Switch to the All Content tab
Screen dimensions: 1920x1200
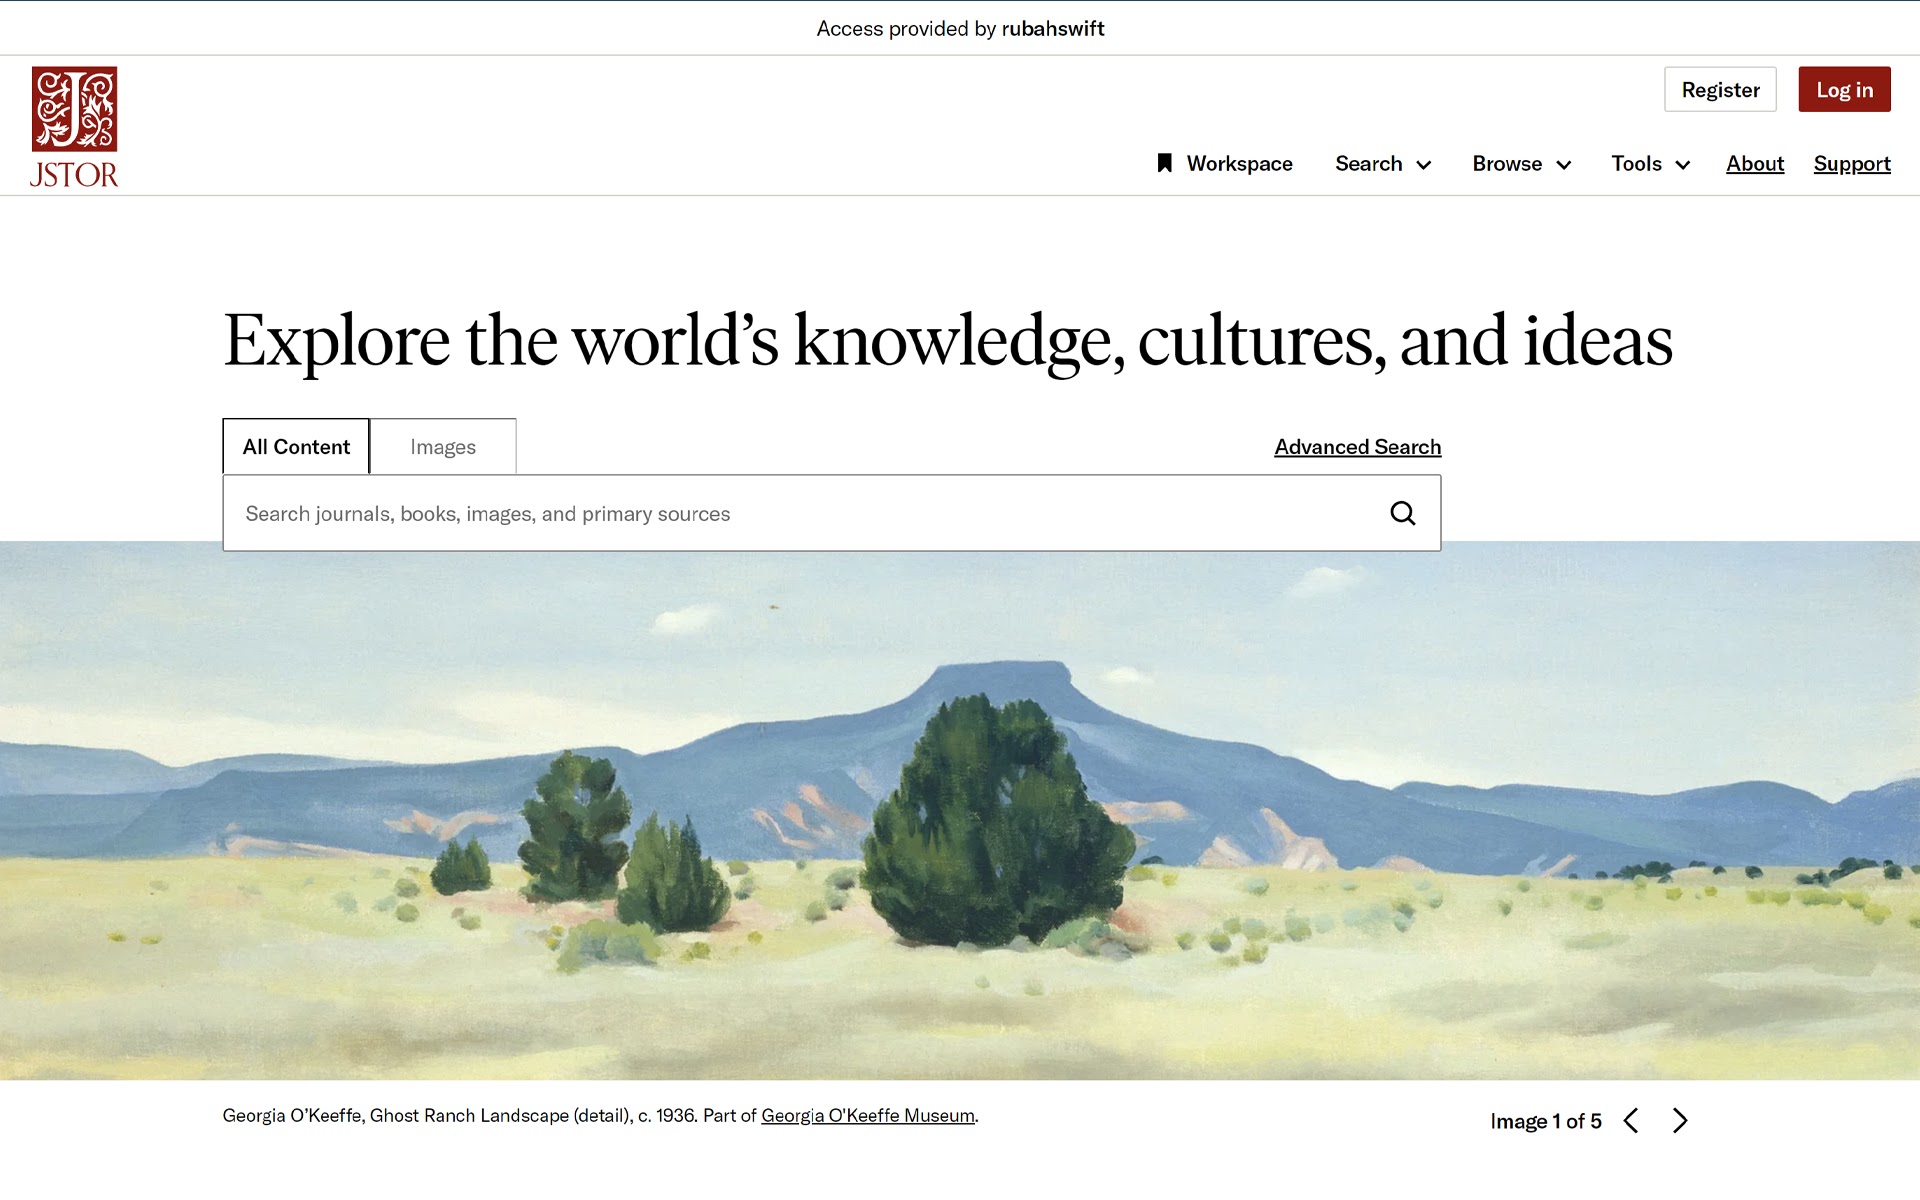coord(296,447)
